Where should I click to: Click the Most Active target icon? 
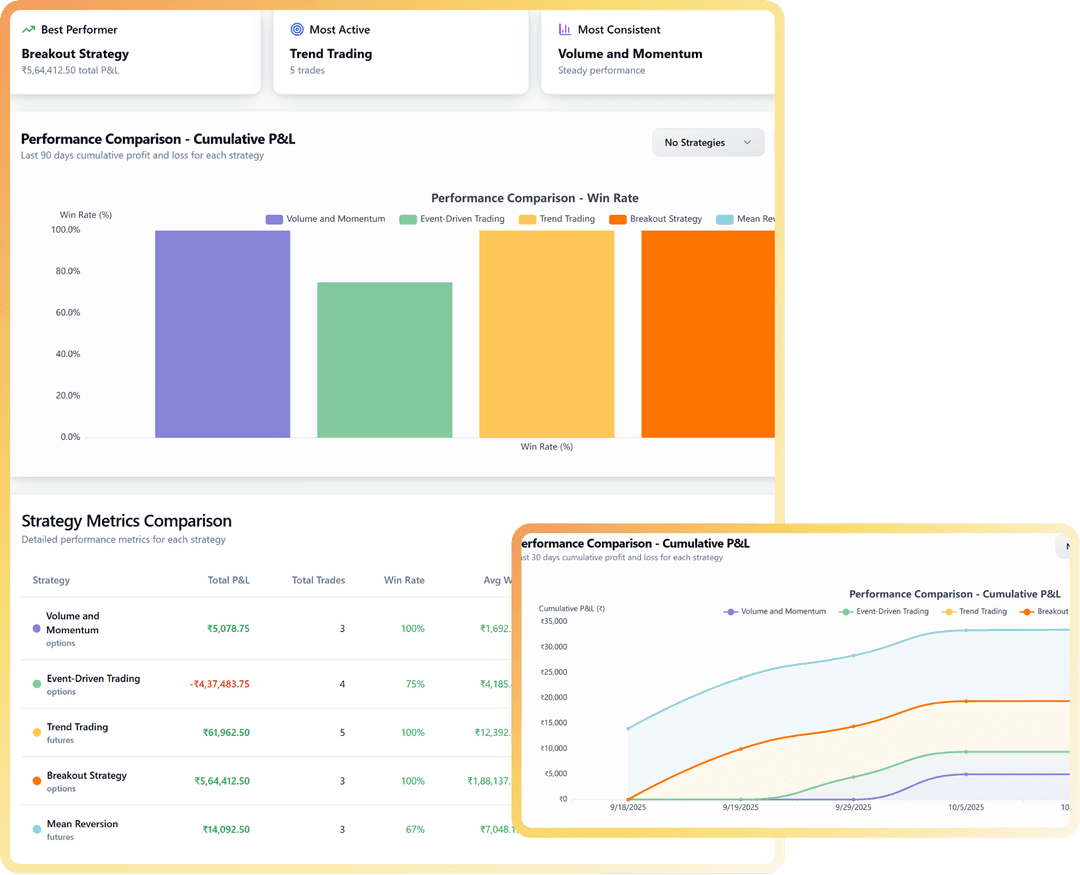(297, 30)
